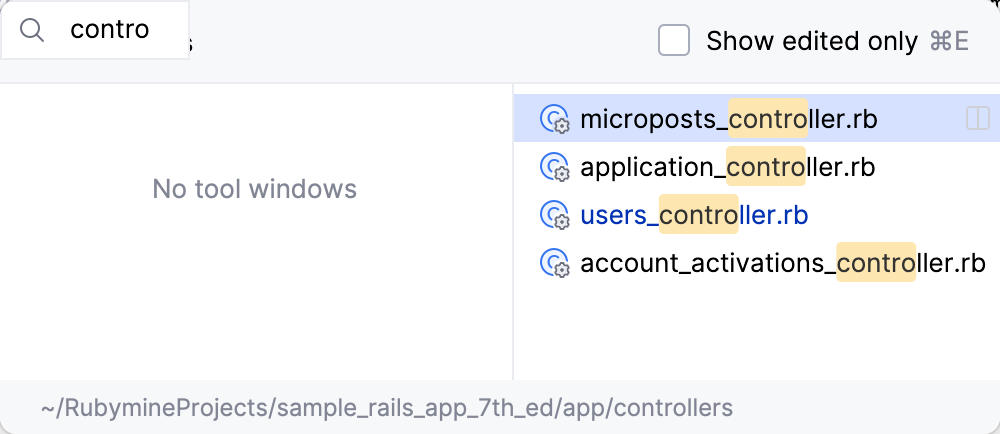Click the search magnifier icon
1000x434 pixels.
click(33, 31)
